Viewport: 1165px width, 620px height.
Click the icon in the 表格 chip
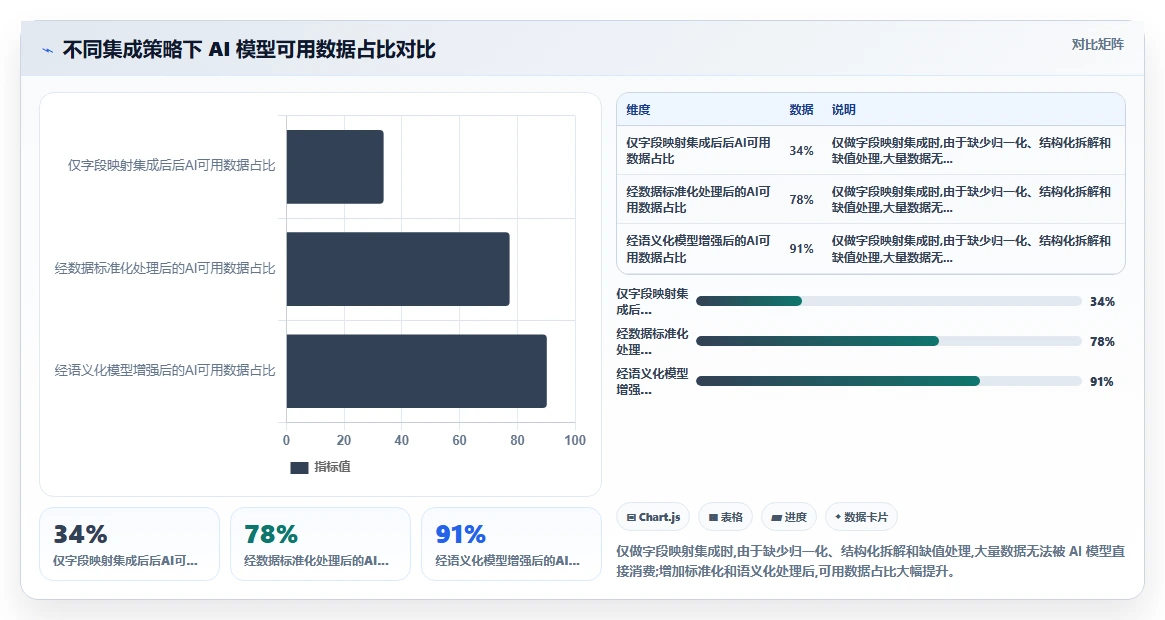(713, 517)
